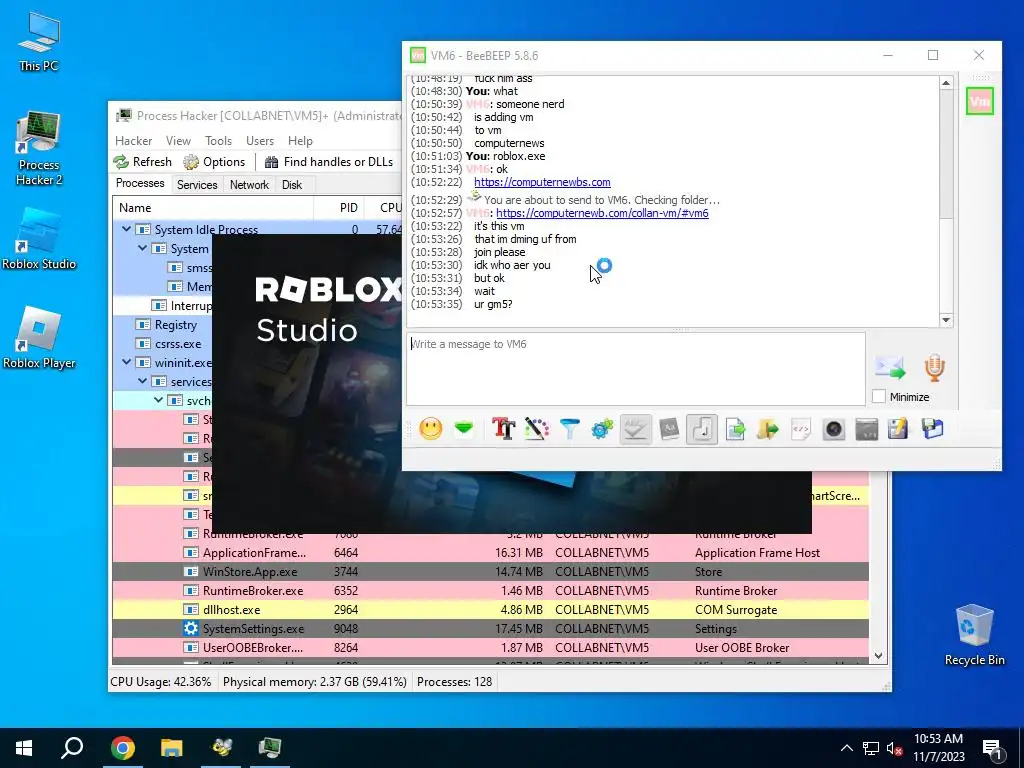
Task: Click the Roblox Studio desktop shortcut
Action: click(39, 239)
